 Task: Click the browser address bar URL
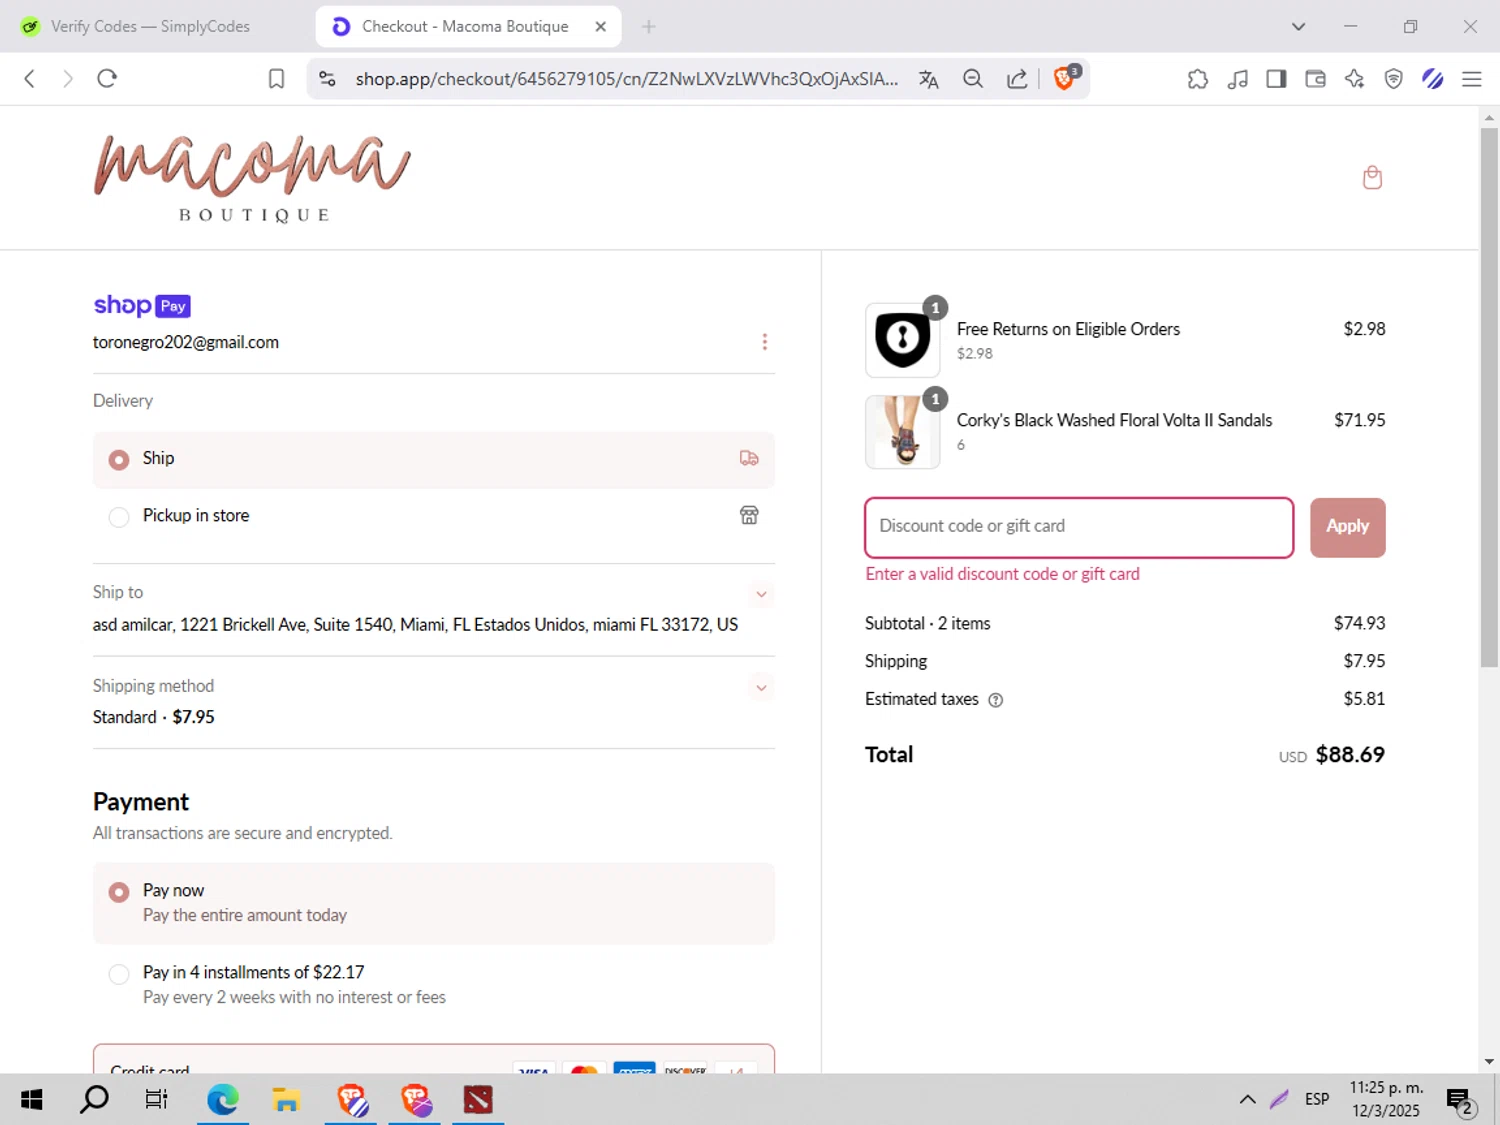(x=626, y=79)
